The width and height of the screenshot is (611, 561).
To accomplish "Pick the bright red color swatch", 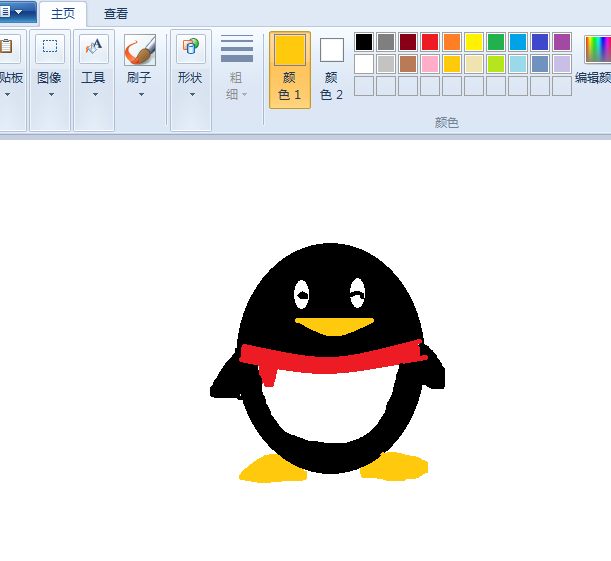I will (430, 42).
